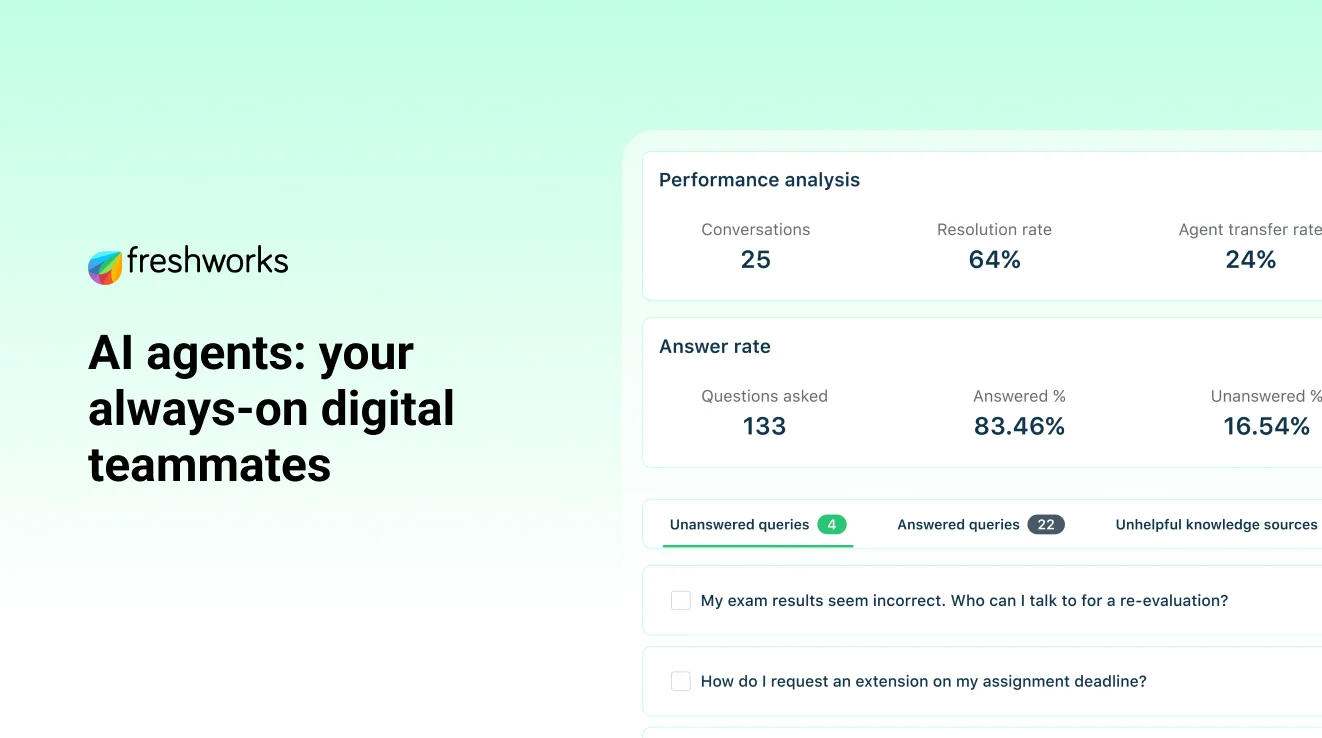Switch to the Unanswered queries tab
The height and width of the screenshot is (738, 1322).
739,524
